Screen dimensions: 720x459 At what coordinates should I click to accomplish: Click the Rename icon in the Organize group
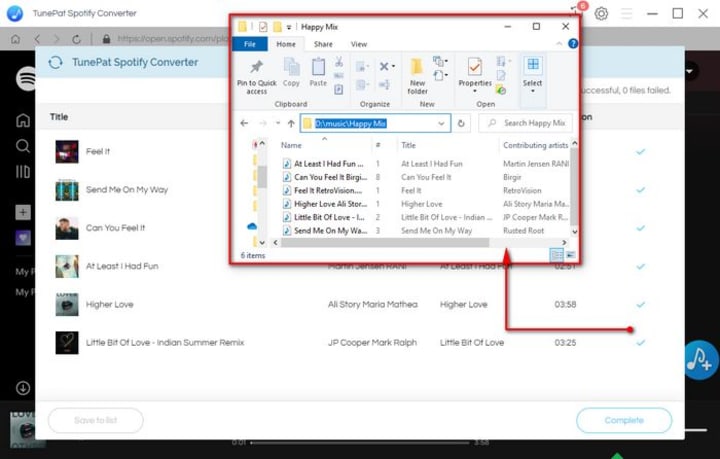pos(384,84)
